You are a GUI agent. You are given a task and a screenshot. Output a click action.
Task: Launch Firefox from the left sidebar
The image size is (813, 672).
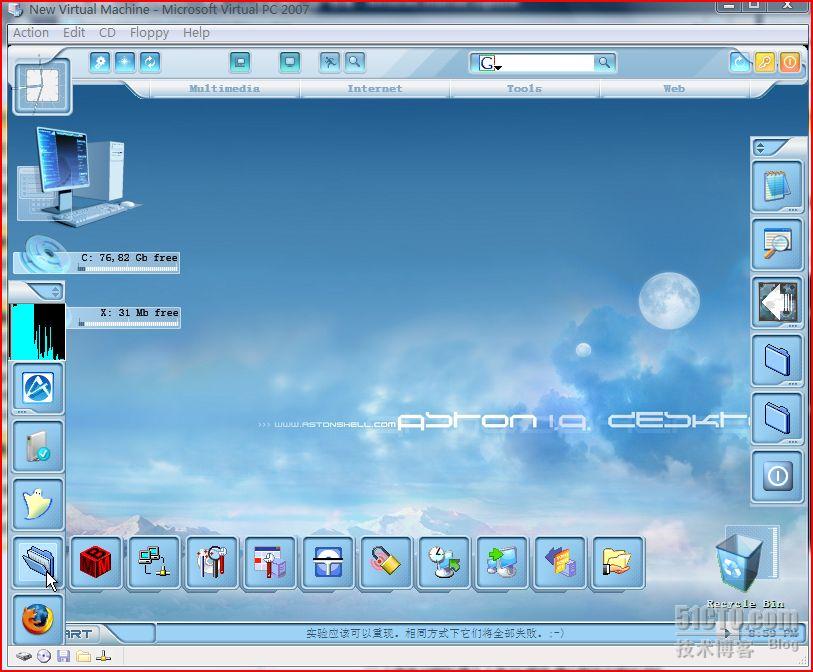point(38,620)
